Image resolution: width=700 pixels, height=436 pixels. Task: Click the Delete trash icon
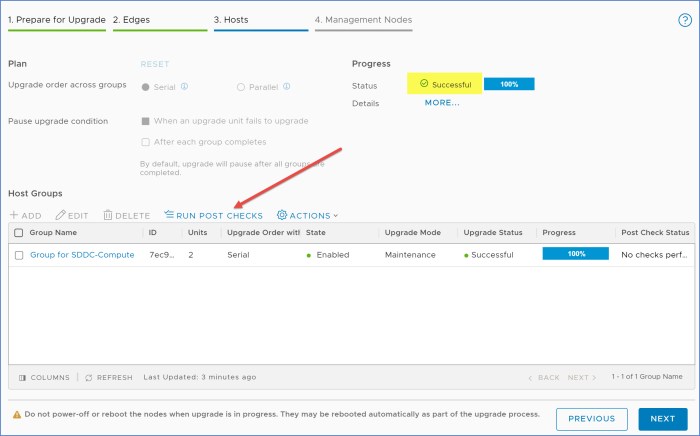(x=108, y=215)
